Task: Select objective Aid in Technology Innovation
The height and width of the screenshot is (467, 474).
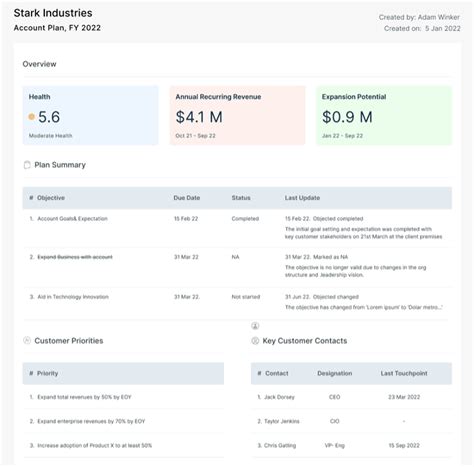Action: (x=73, y=297)
